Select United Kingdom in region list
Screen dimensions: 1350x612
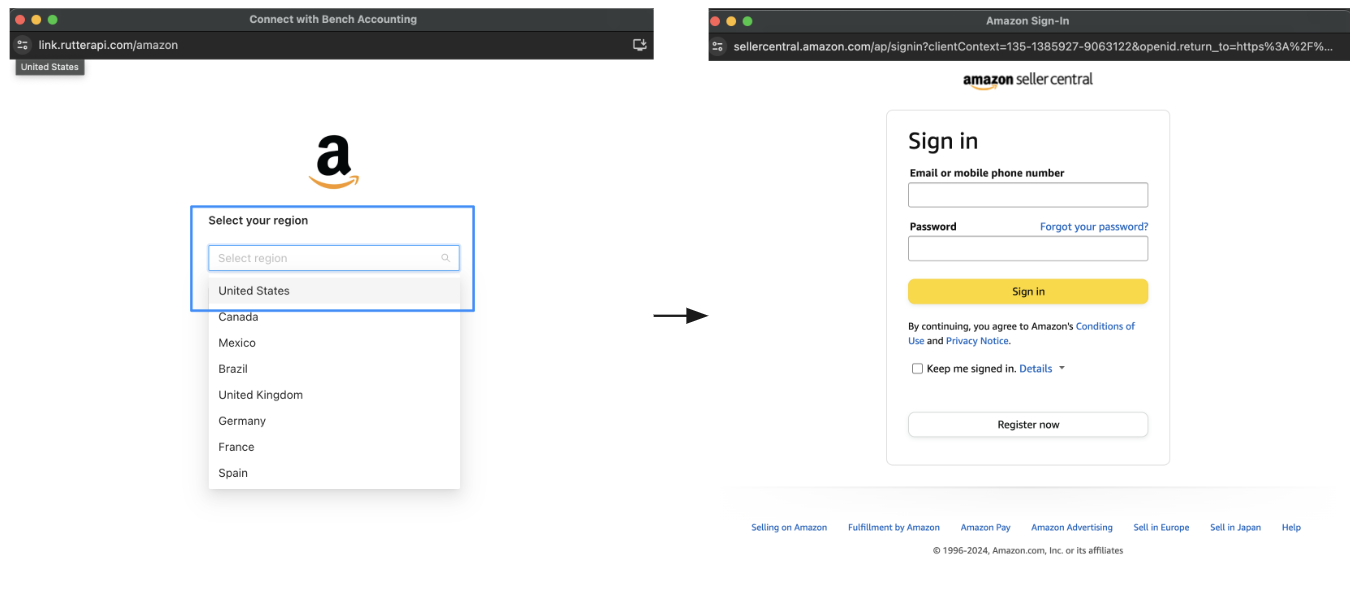coord(334,395)
